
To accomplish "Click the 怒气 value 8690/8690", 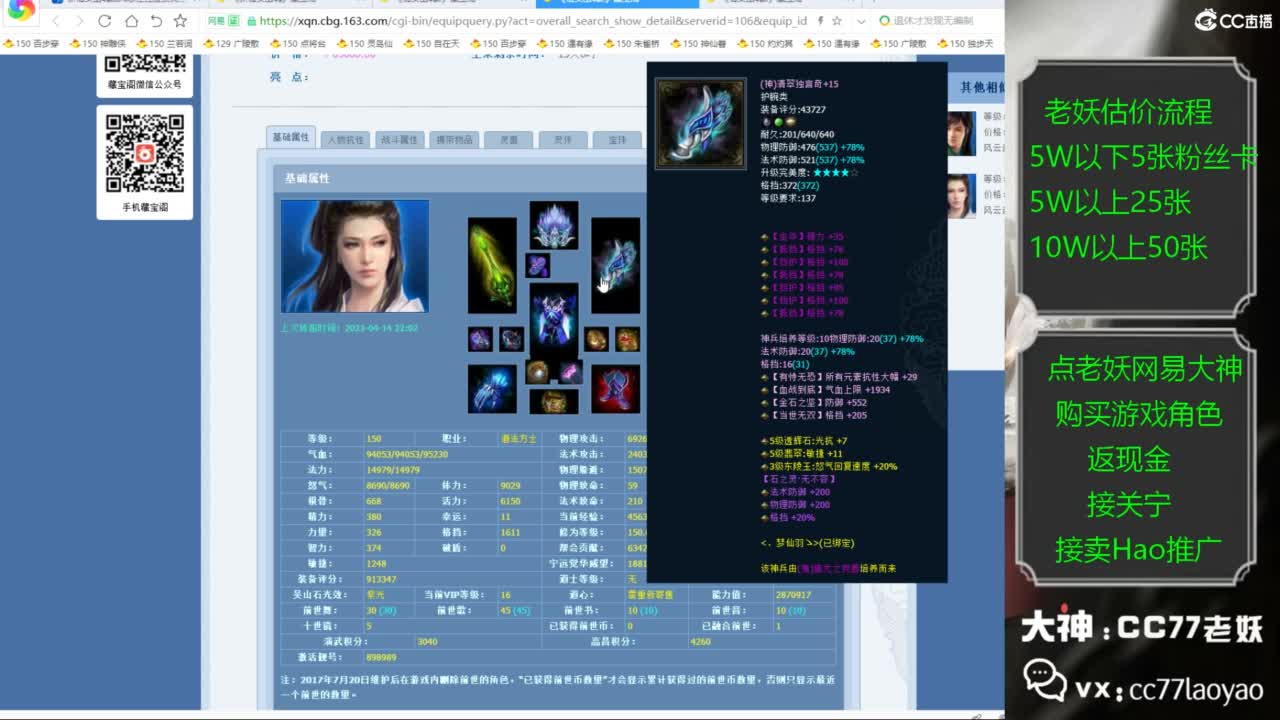I will tap(388, 485).
